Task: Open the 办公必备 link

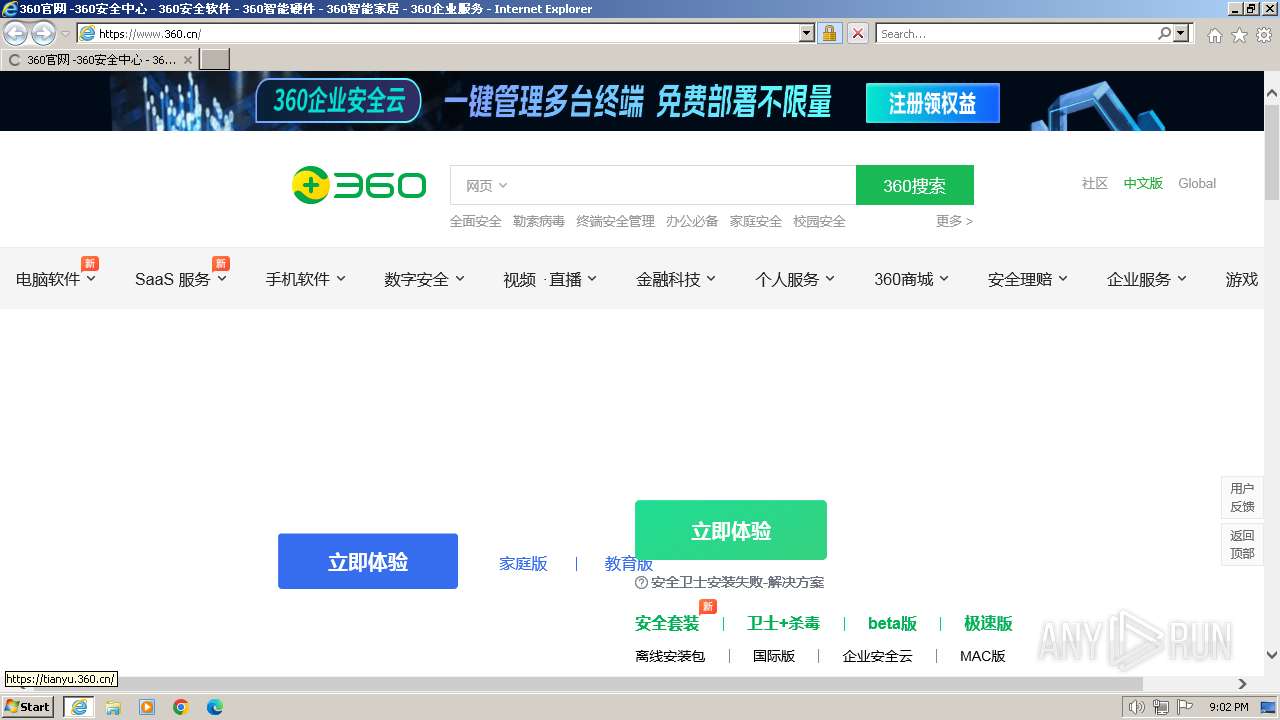Action: [x=692, y=221]
